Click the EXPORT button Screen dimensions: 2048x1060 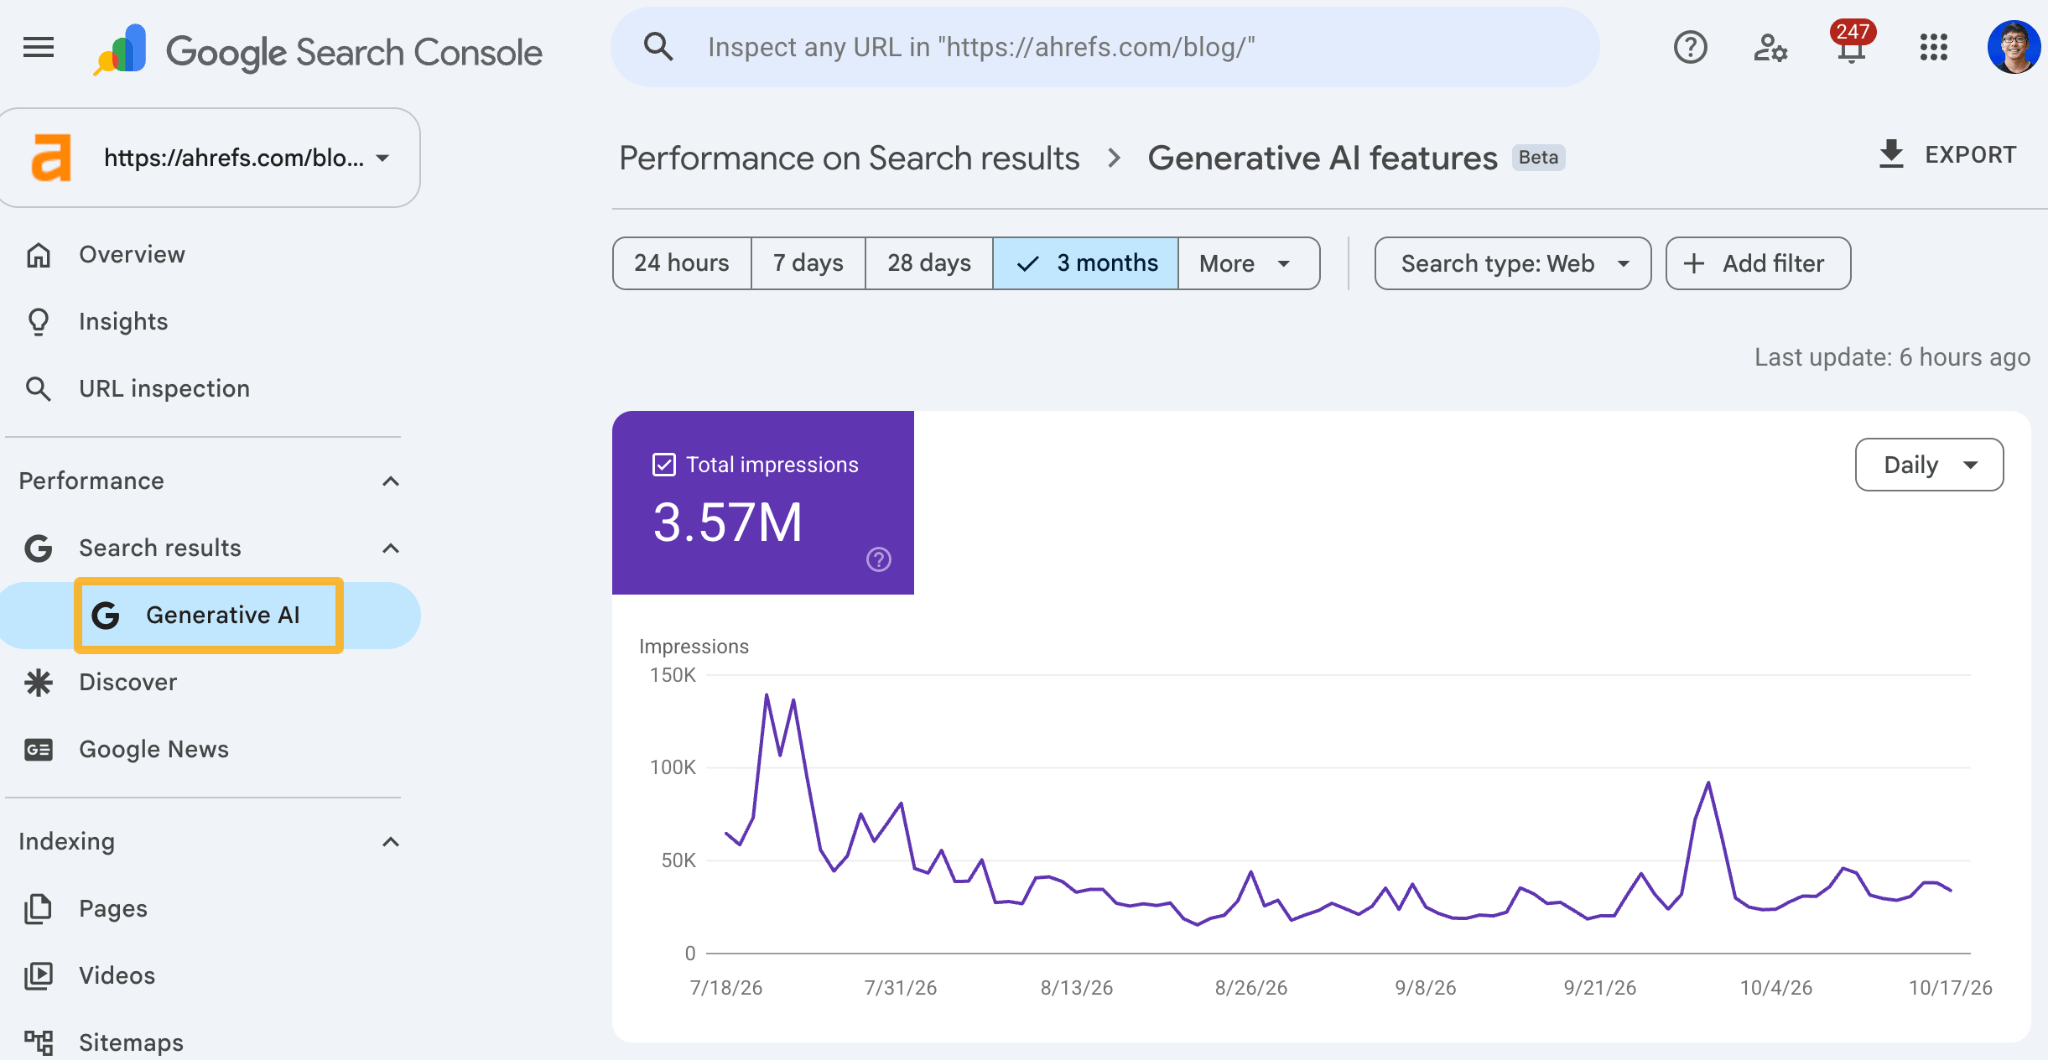(1947, 155)
